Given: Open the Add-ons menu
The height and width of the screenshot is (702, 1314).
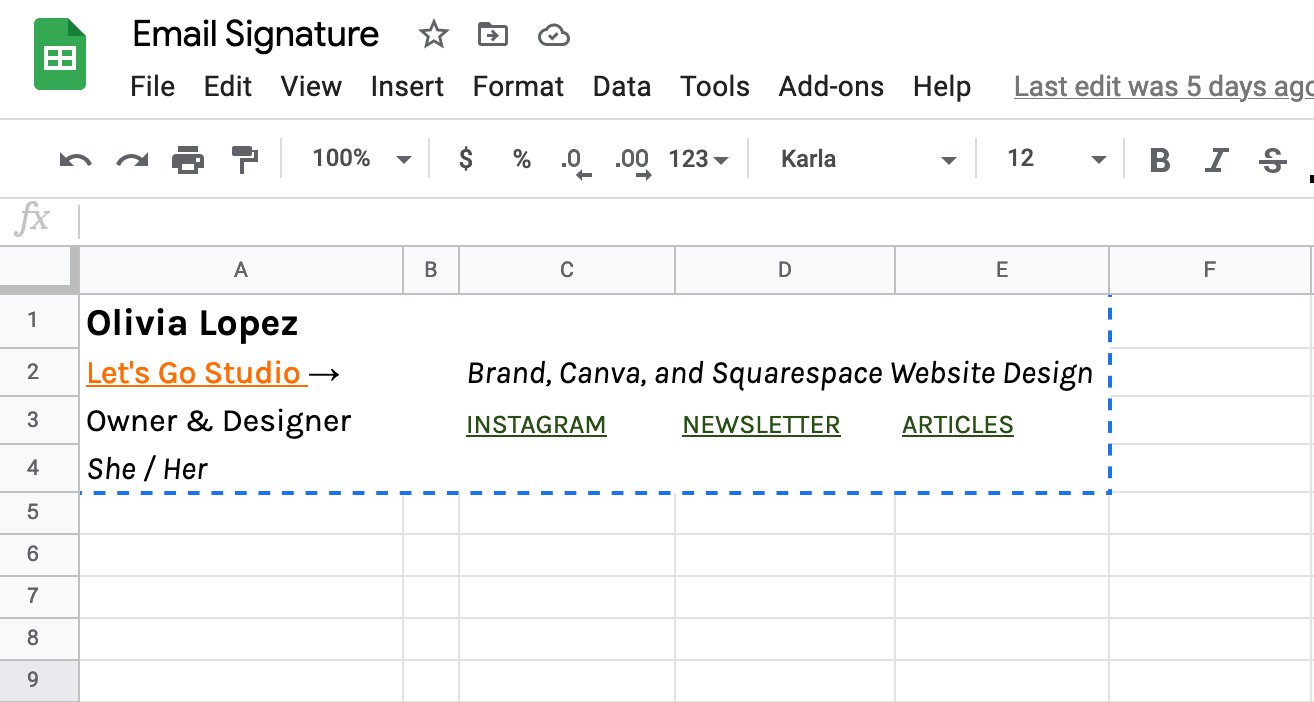Looking at the screenshot, I should coord(831,87).
